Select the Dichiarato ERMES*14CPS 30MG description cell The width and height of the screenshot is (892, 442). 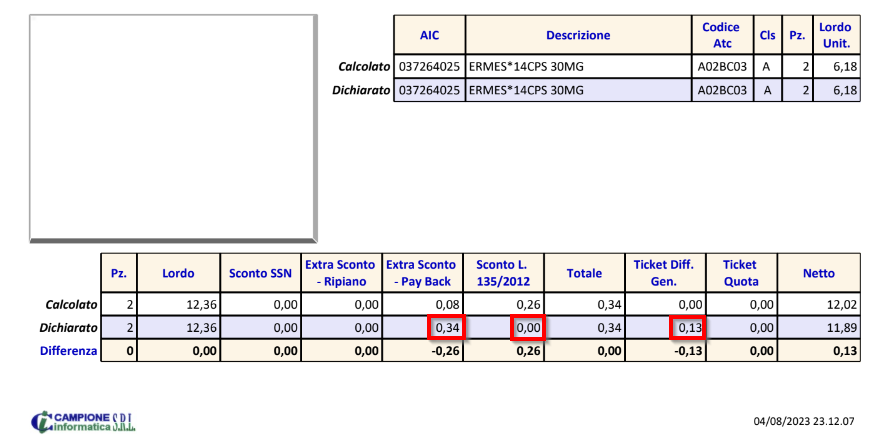(577, 90)
